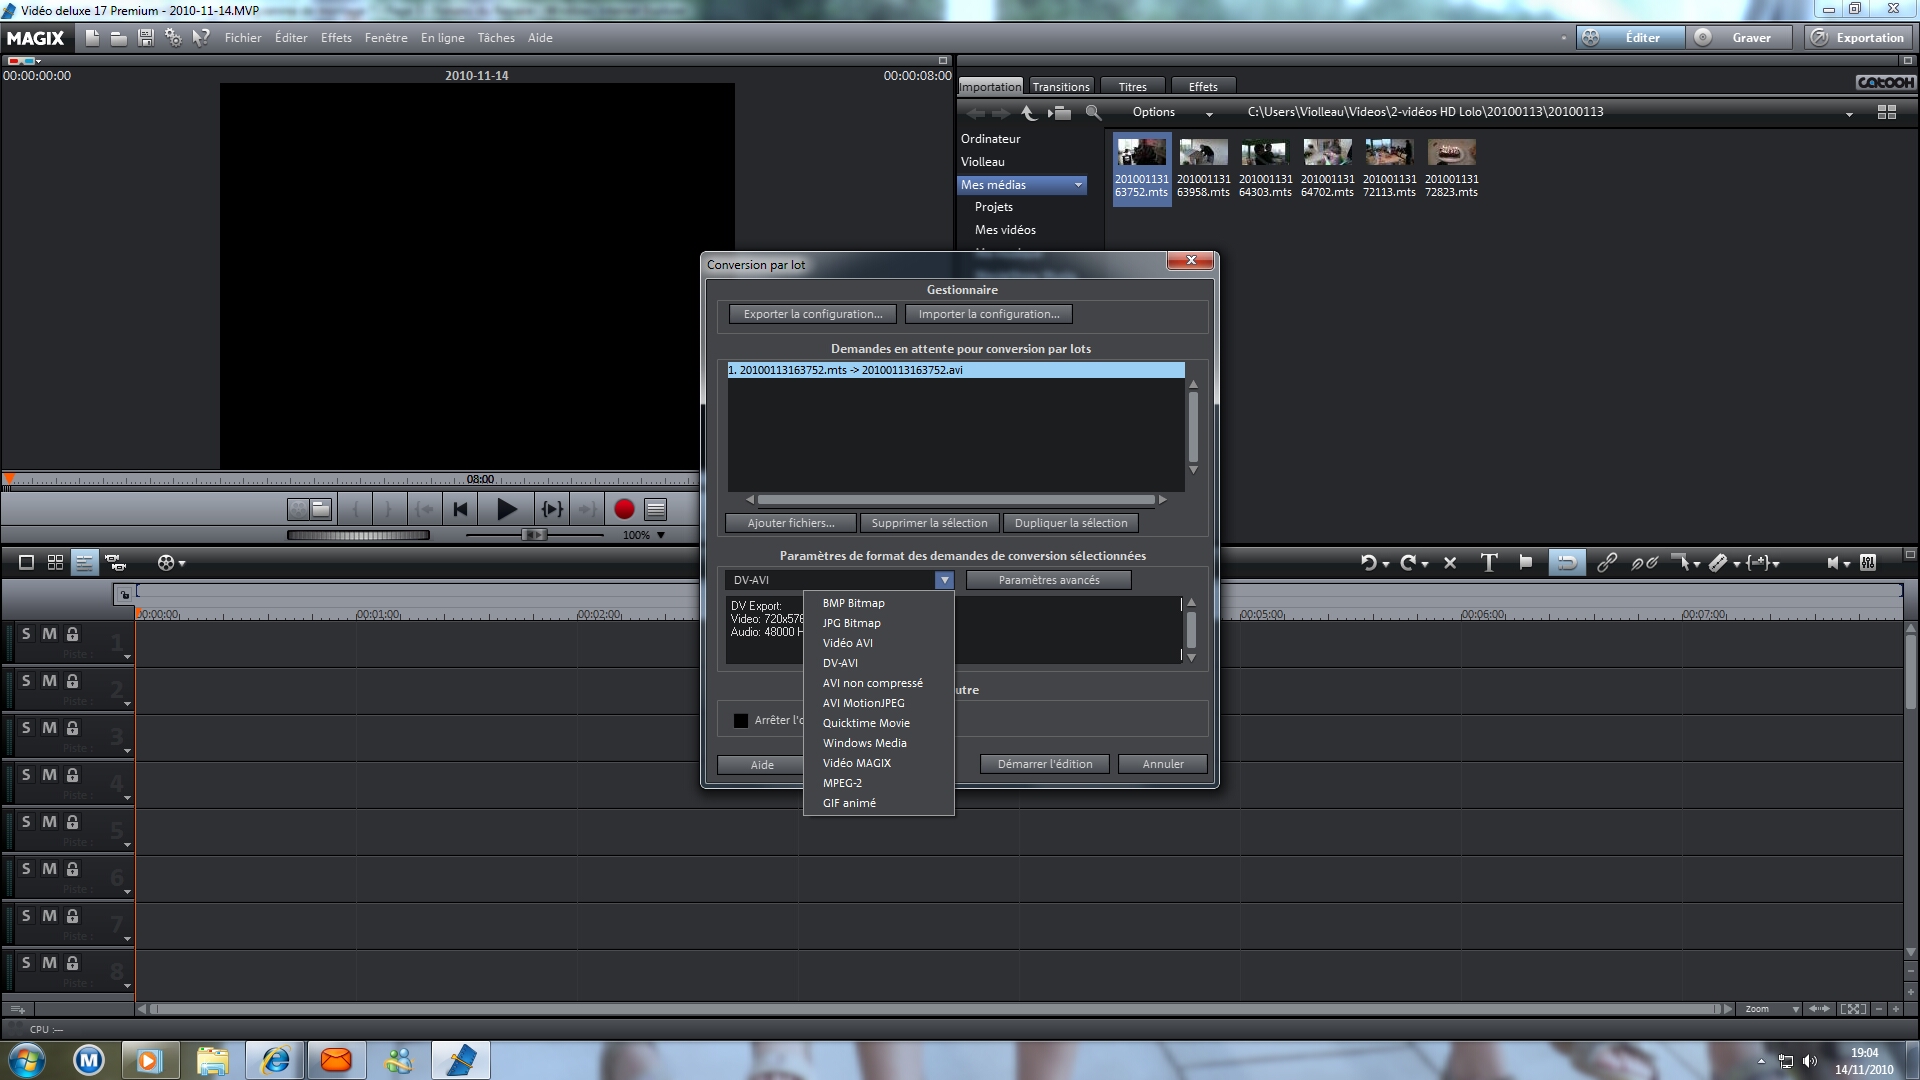Switch to the Transitions tab
This screenshot has height=1080, width=1920.
1060,87
